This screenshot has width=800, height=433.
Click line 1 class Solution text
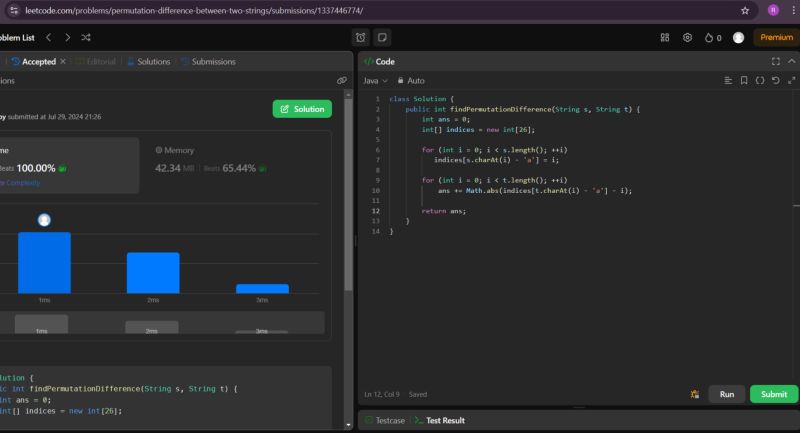(421, 99)
